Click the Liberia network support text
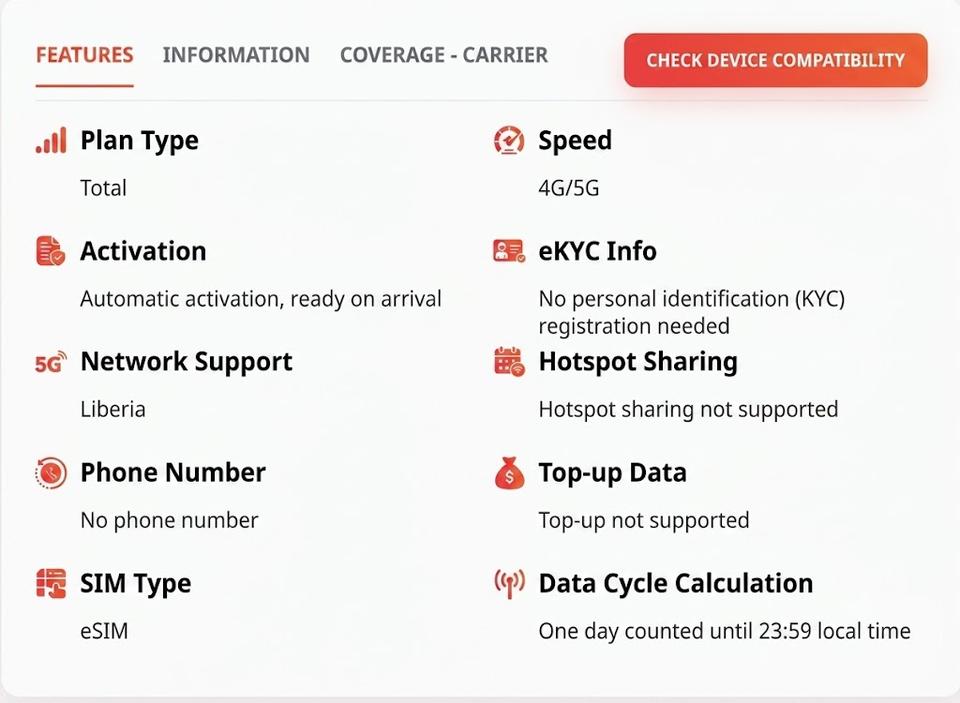Viewport: 960px width, 703px height. coord(113,409)
